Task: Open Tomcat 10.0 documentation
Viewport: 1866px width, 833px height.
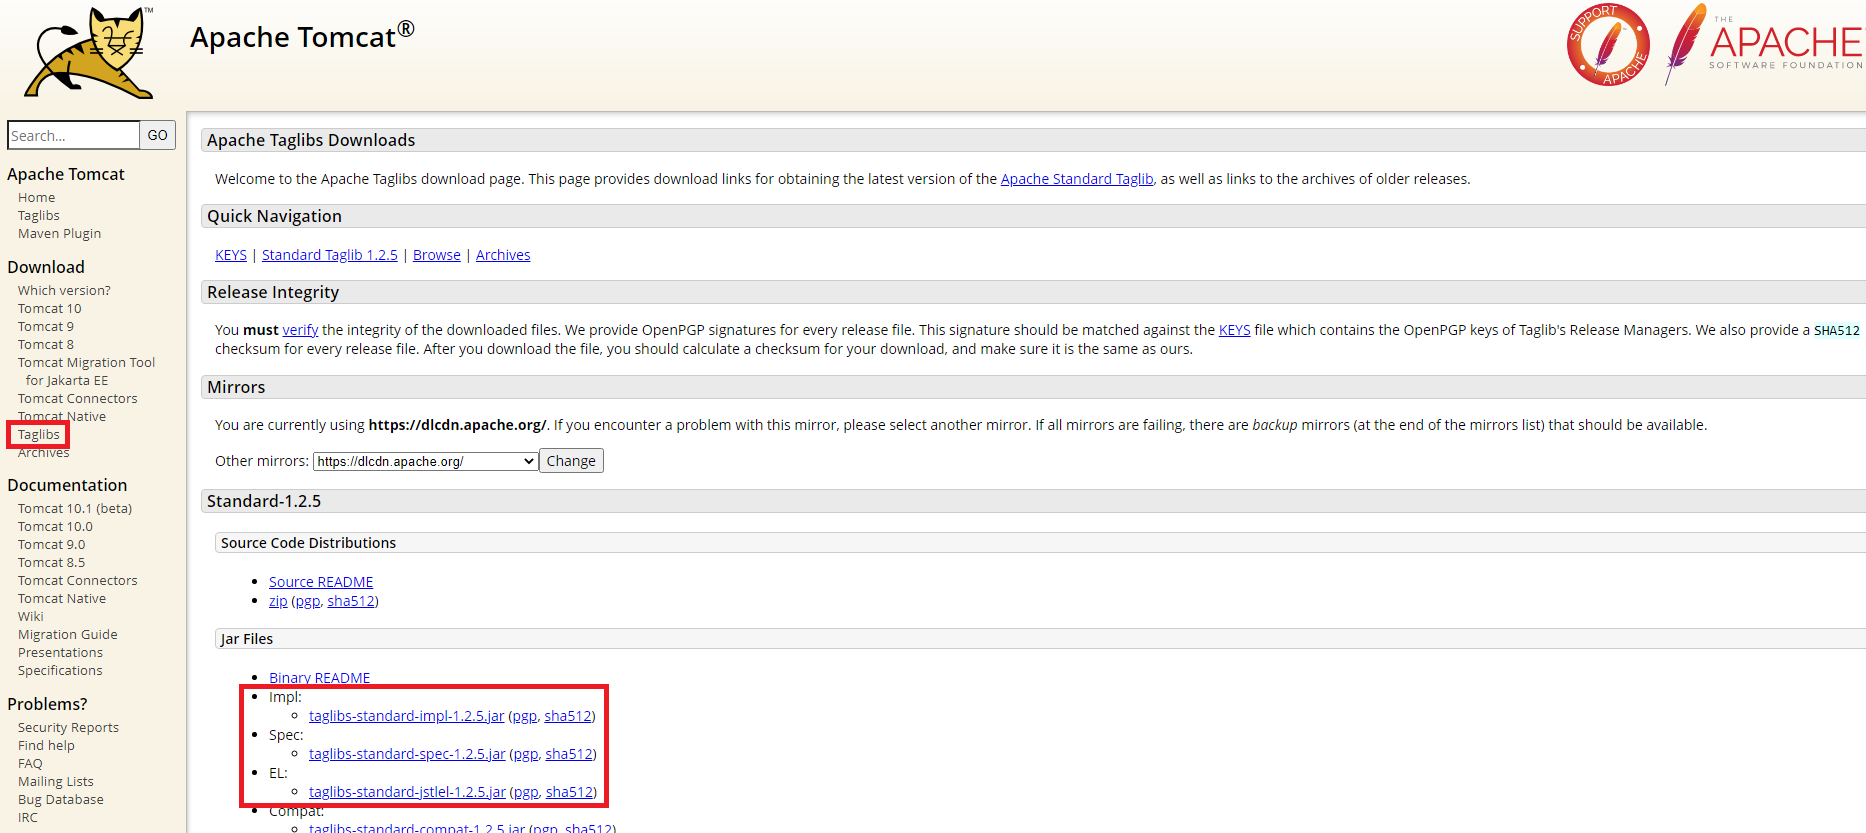Action: pos(55,527)
